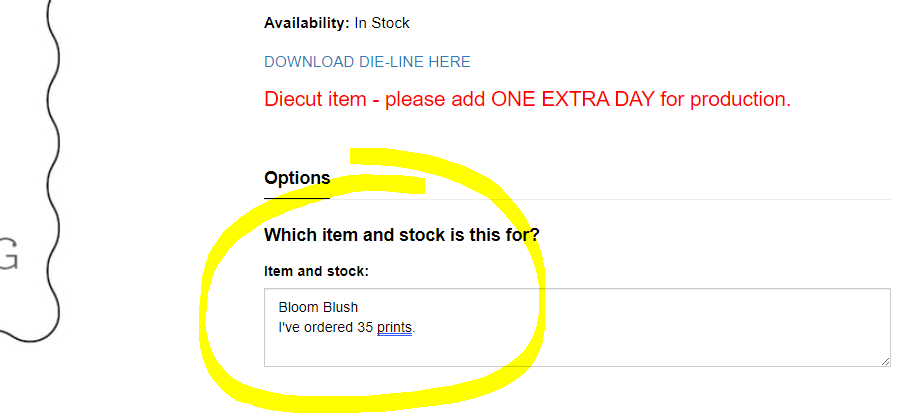
Task: Click the bold Availability label
Action: click(306, 23)
